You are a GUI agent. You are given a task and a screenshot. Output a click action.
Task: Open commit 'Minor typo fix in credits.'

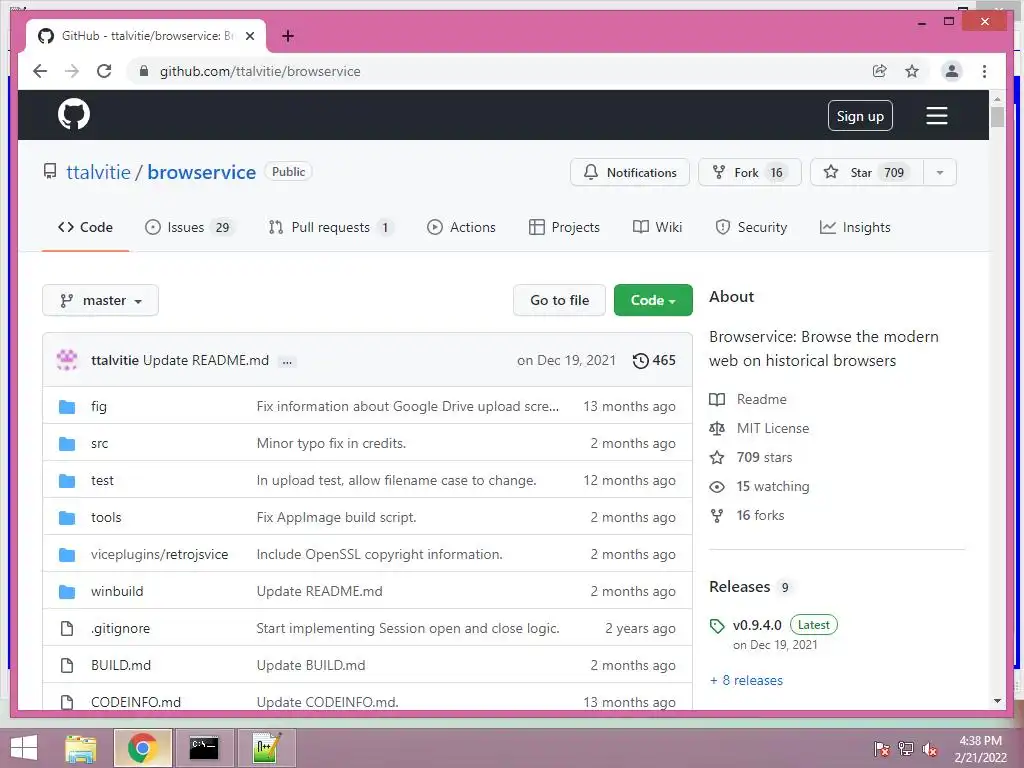click(331, 443)
